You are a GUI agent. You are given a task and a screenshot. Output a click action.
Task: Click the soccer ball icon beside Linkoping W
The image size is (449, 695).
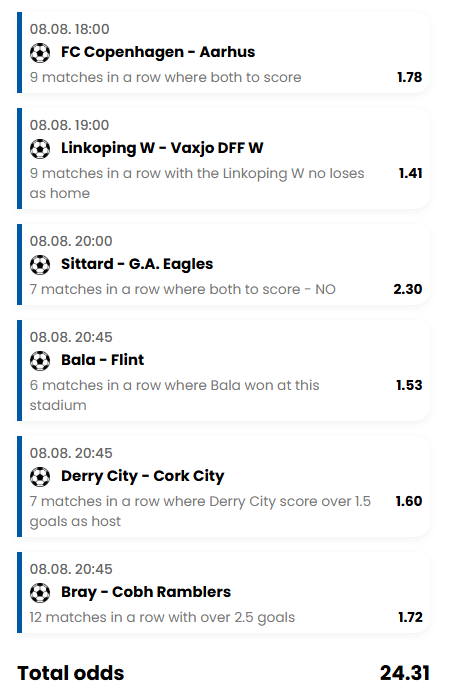(x=40, y=148)
